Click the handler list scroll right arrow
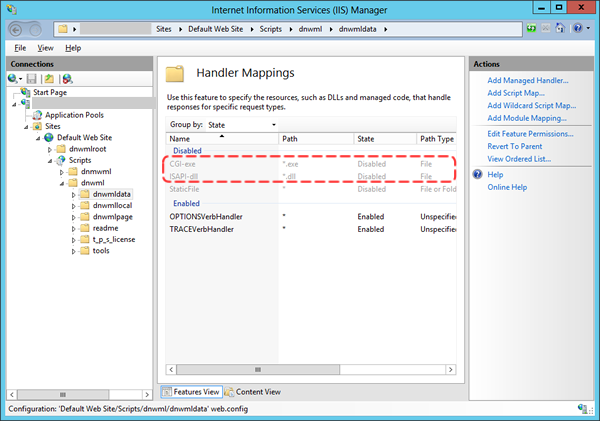Image resolution: width=600 pixels, height=421 pixels. (451, 369)
